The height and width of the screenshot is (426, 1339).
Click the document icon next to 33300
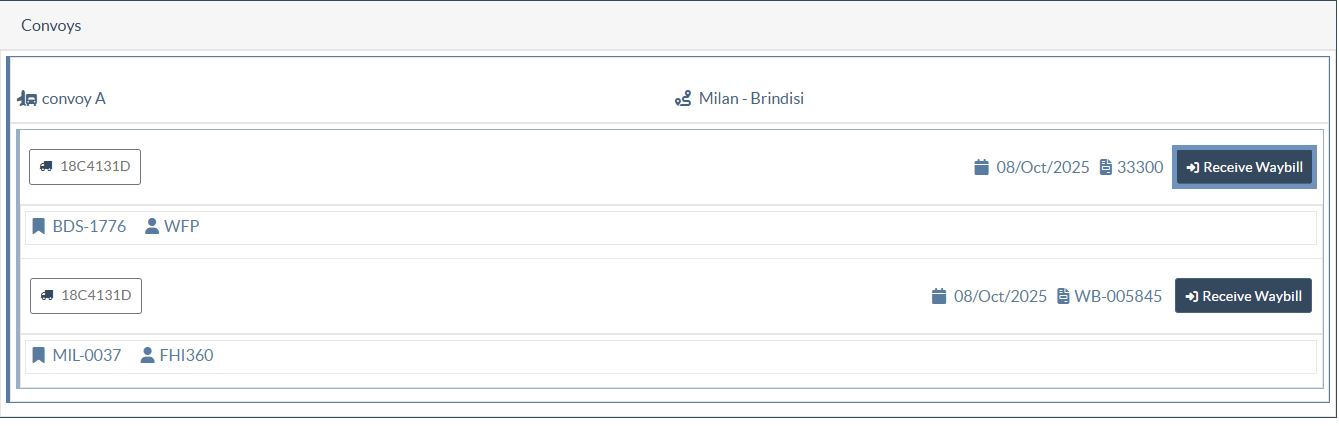1105,167
